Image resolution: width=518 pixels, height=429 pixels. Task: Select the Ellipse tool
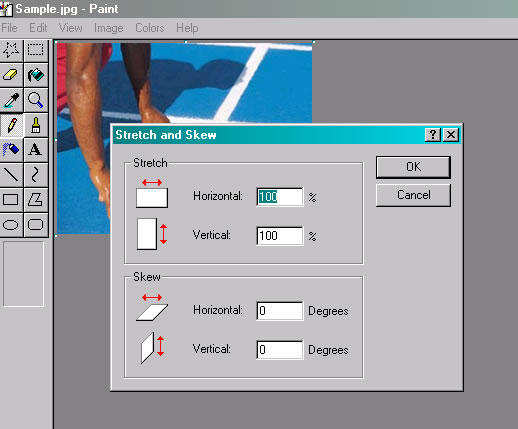click(x=11, y=225)
